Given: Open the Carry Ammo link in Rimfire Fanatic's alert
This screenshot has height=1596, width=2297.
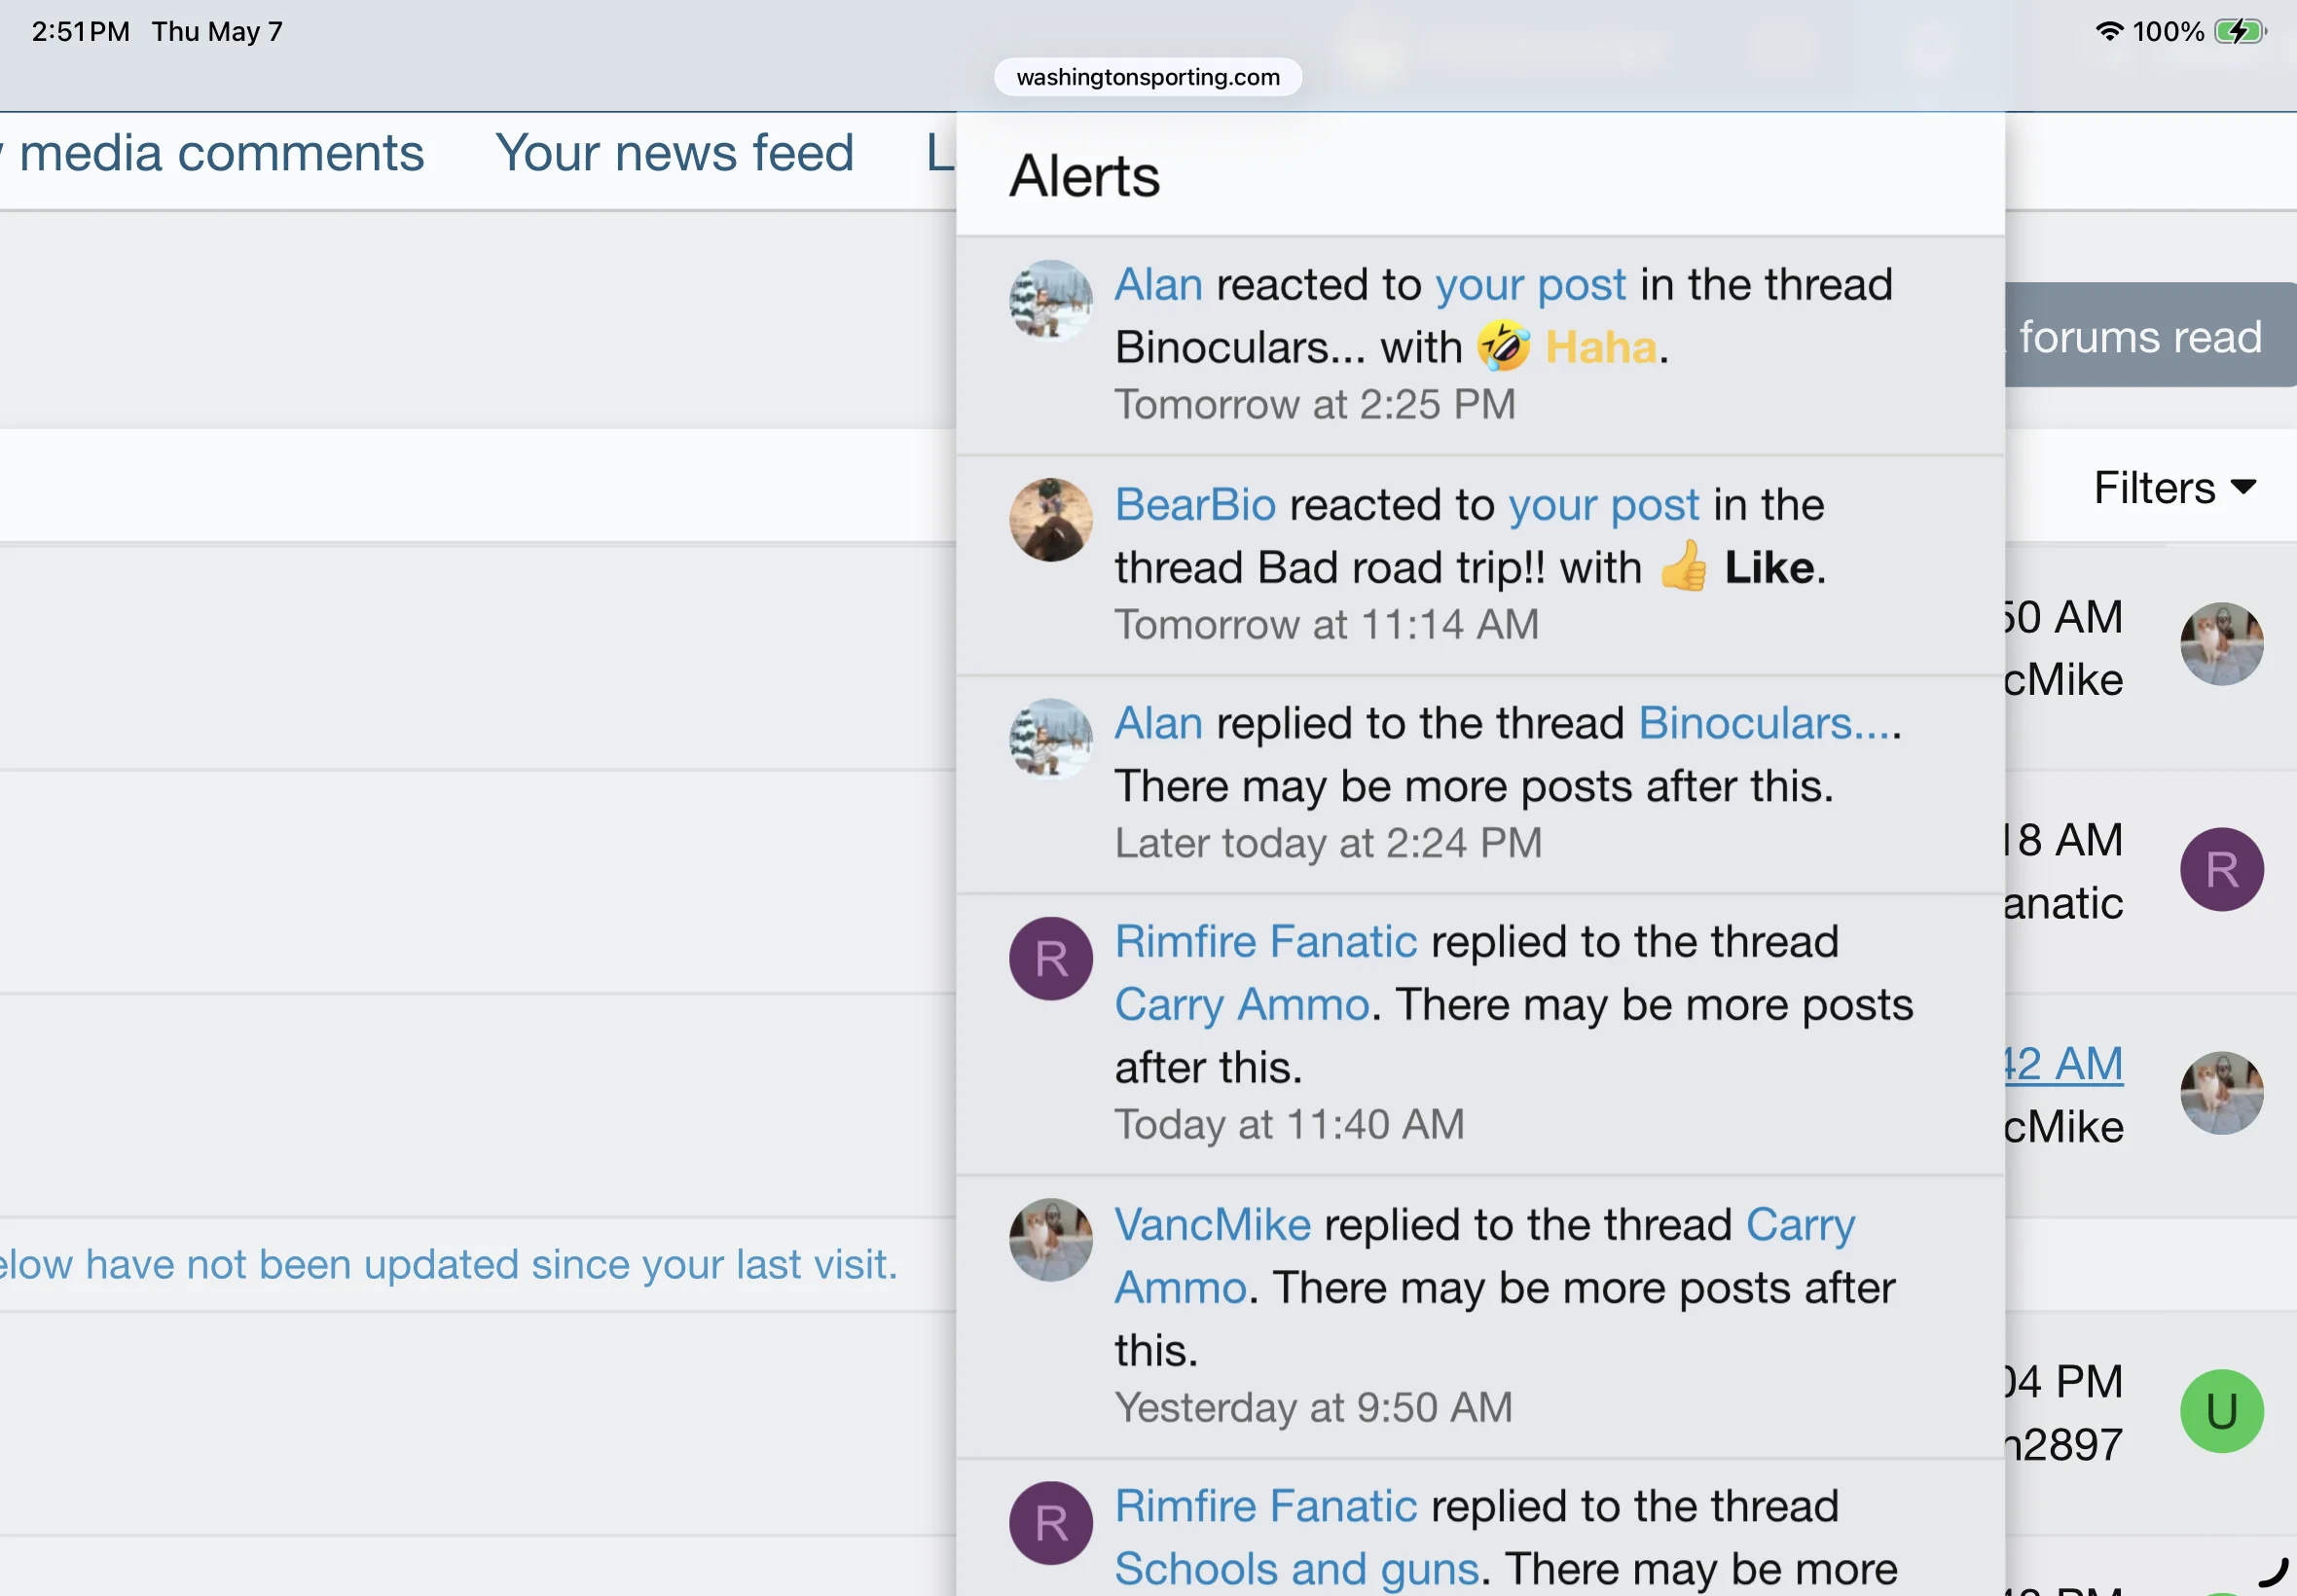Looking at the screenshot, I should tap(1241, 1004).
